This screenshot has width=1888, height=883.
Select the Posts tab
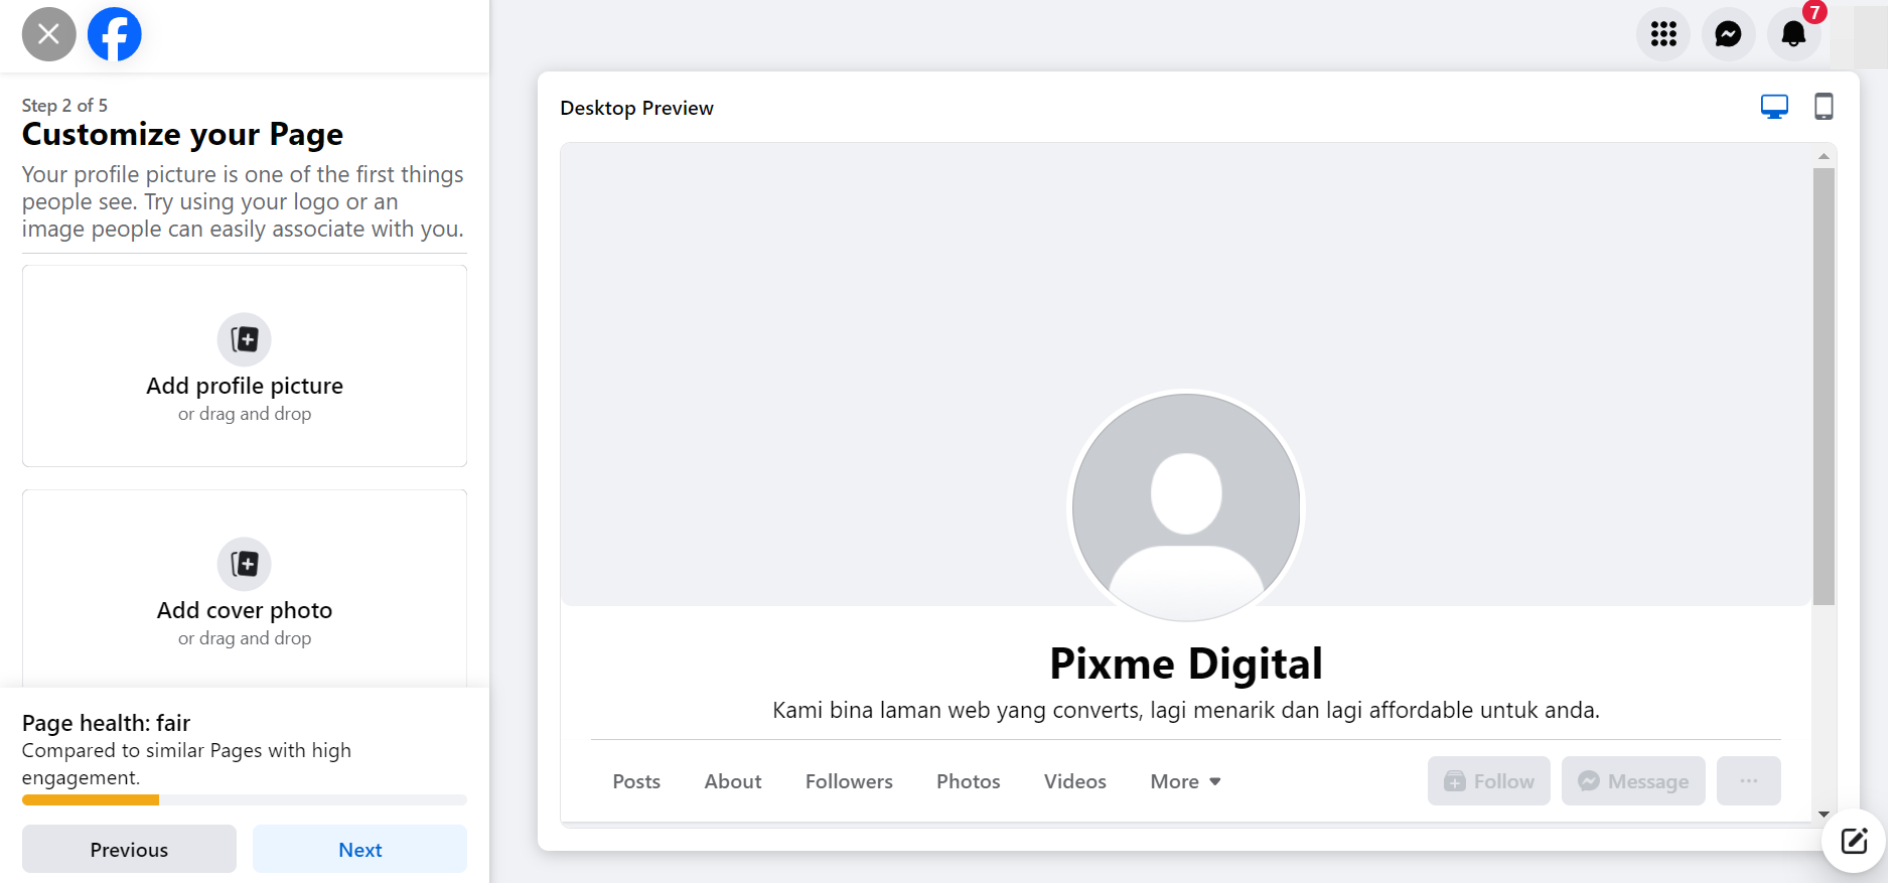[x=636, y=782]
